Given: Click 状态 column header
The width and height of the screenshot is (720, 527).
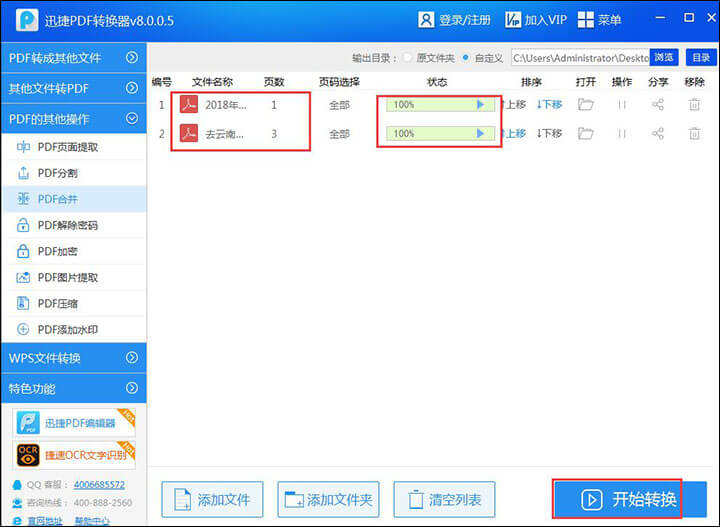Looking at the screenshot, I should [x=437, y=82].
